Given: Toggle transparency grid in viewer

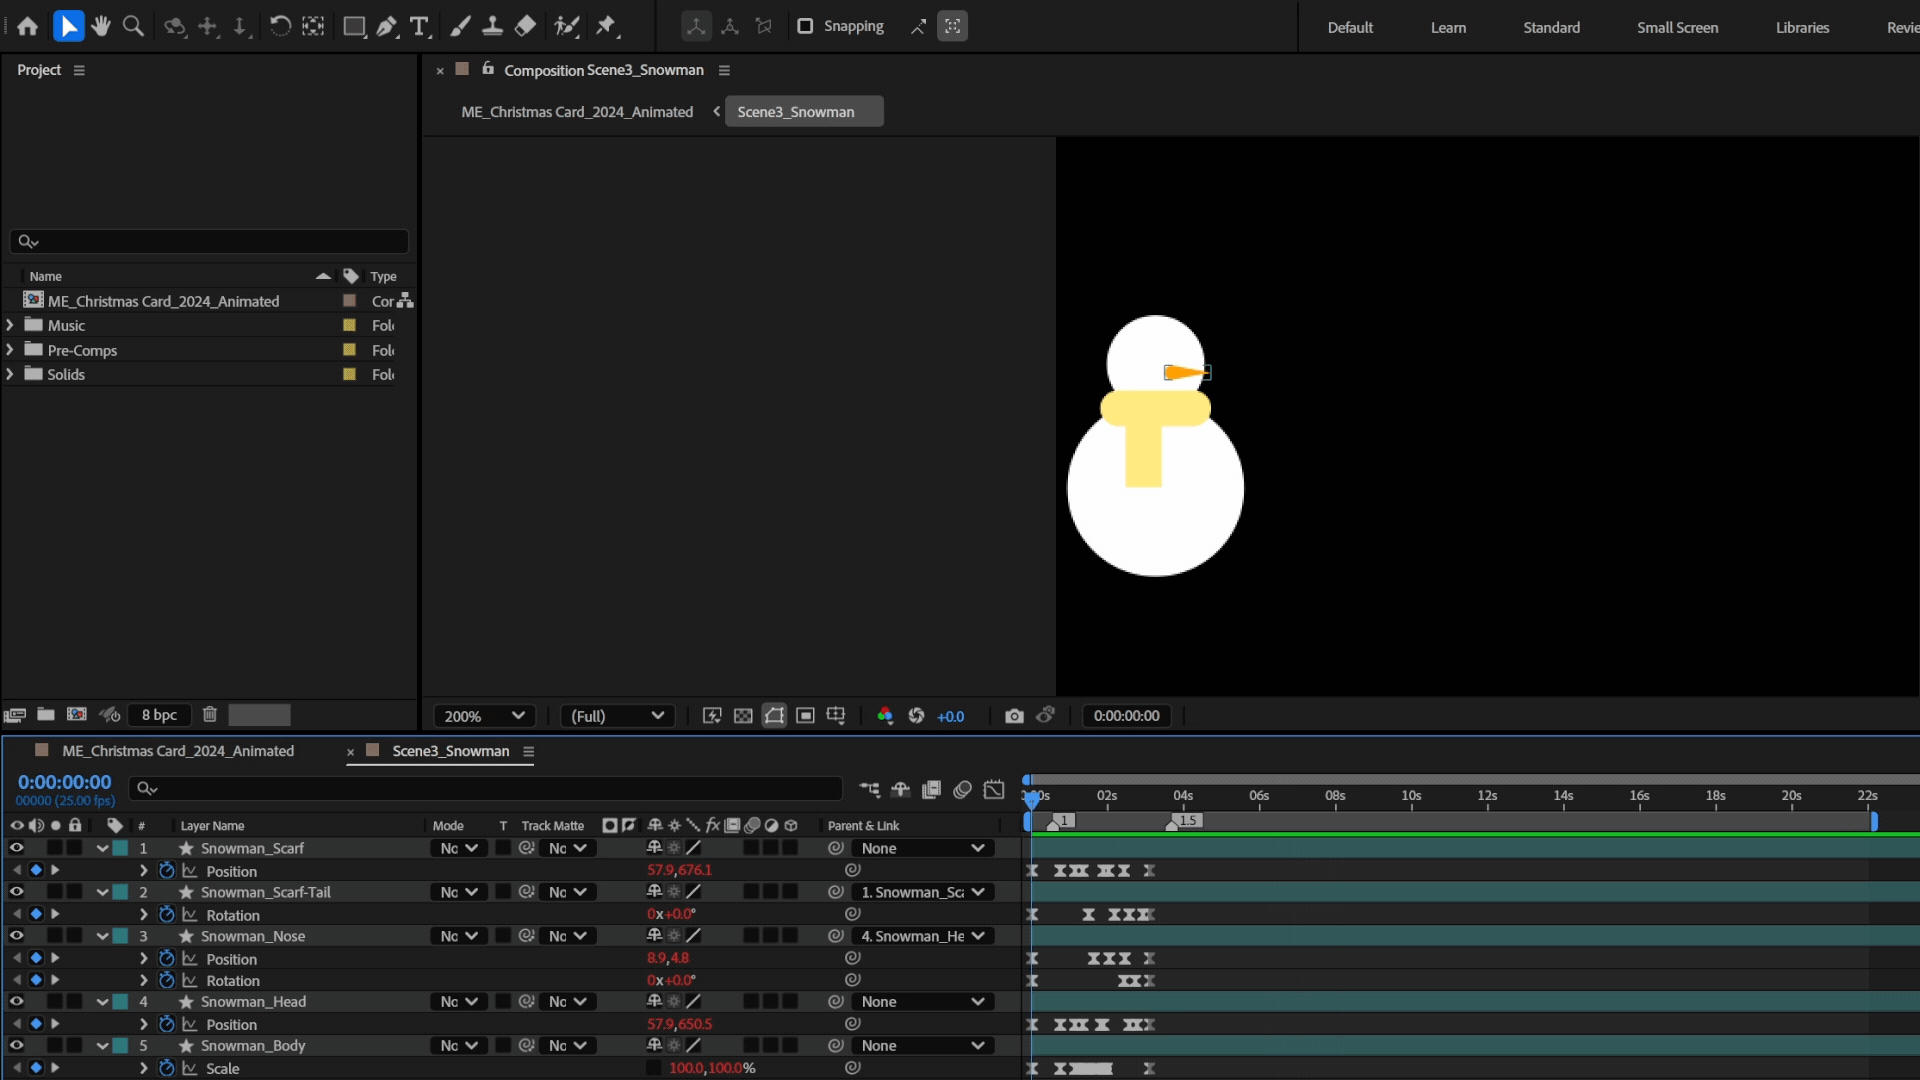Looking at the screenshot, I should coord(743,716).
